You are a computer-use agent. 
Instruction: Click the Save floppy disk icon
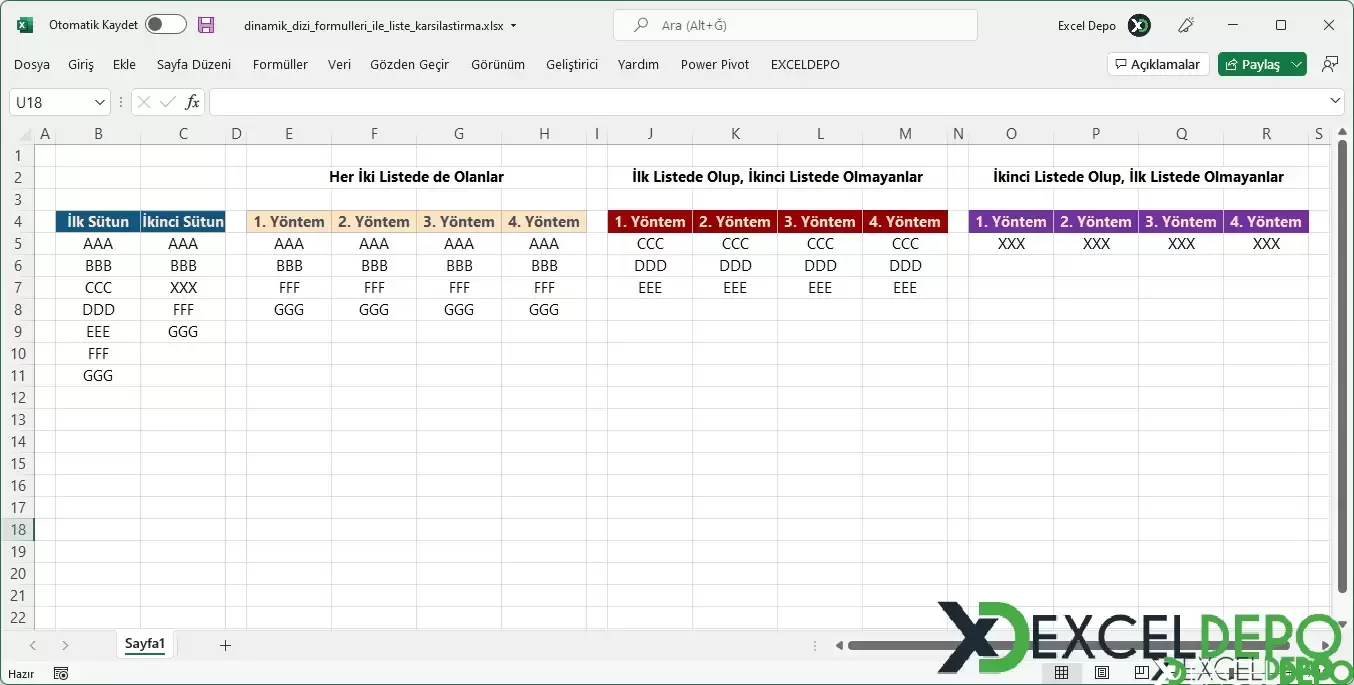[x=206, y=25]
